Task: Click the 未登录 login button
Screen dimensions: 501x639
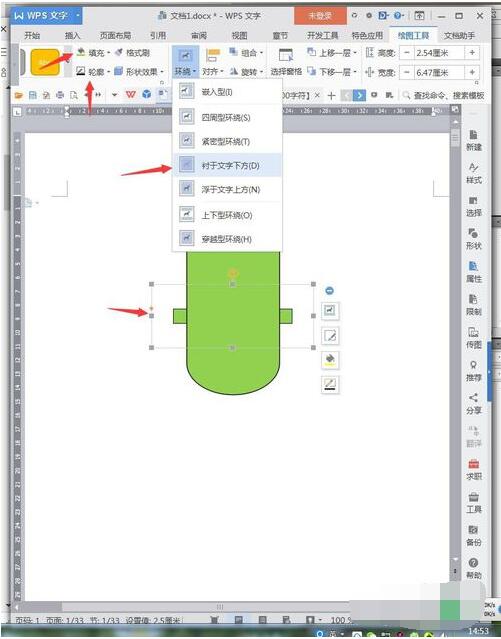Action: coord(320,16)
